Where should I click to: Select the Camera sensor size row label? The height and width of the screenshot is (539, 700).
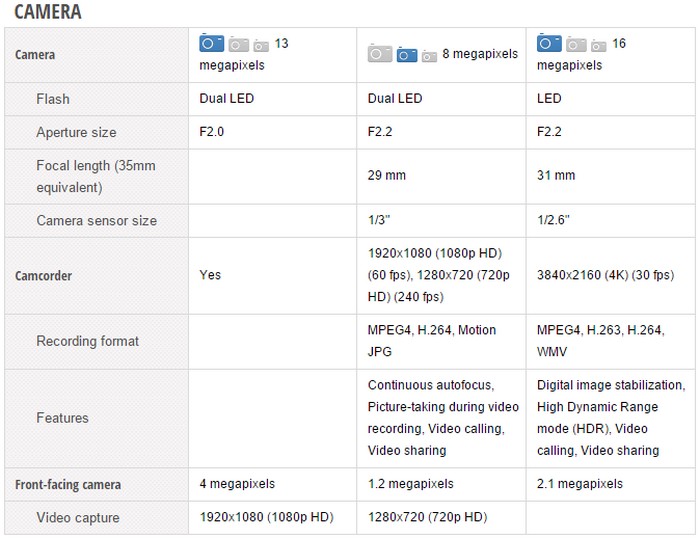click(96, 220)
